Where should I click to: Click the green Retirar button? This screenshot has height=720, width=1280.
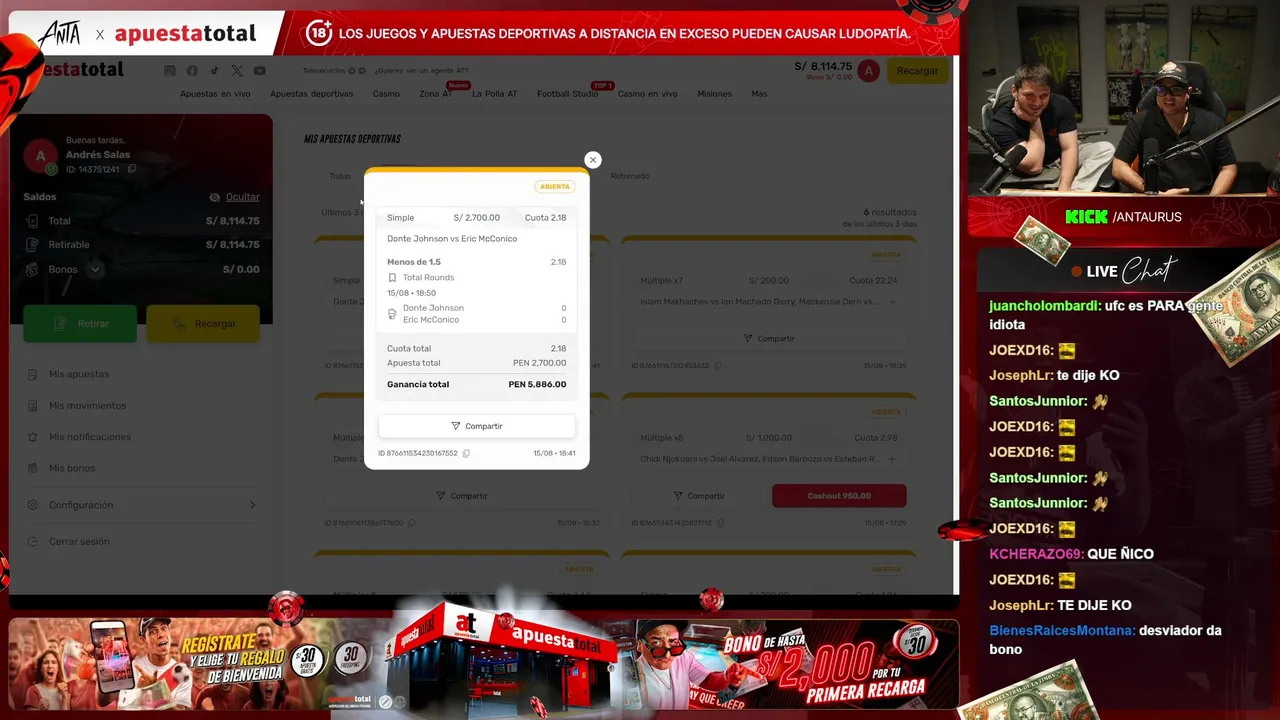click(x=80, y=324)
